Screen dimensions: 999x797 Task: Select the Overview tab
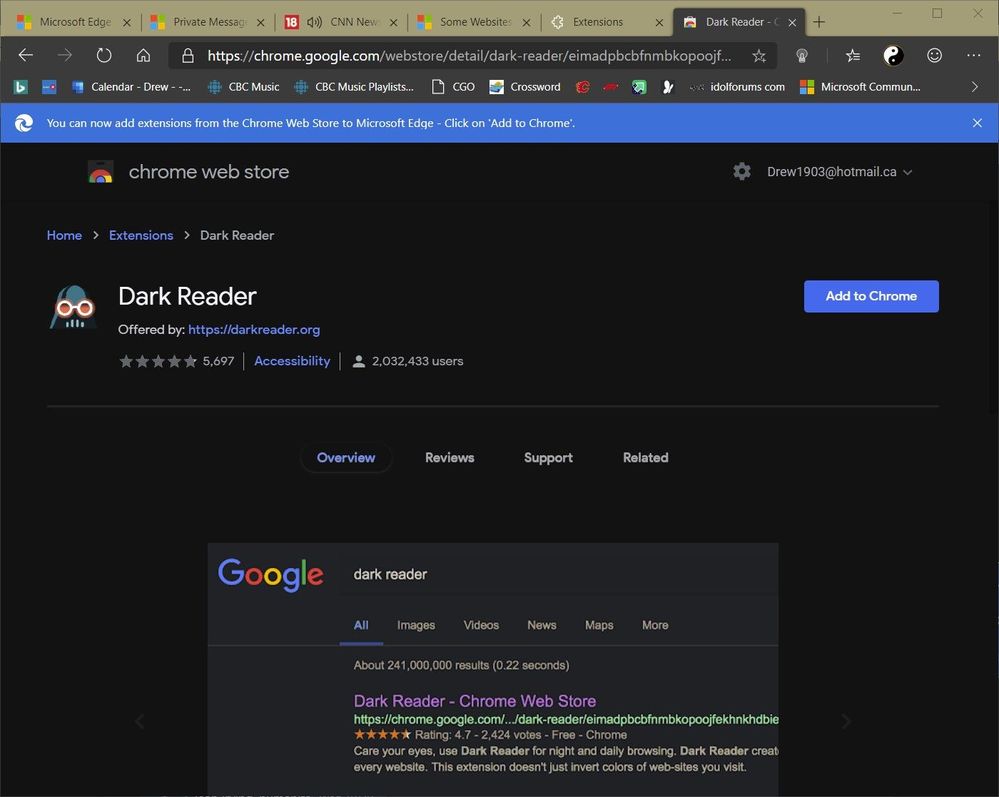[346, 457]
